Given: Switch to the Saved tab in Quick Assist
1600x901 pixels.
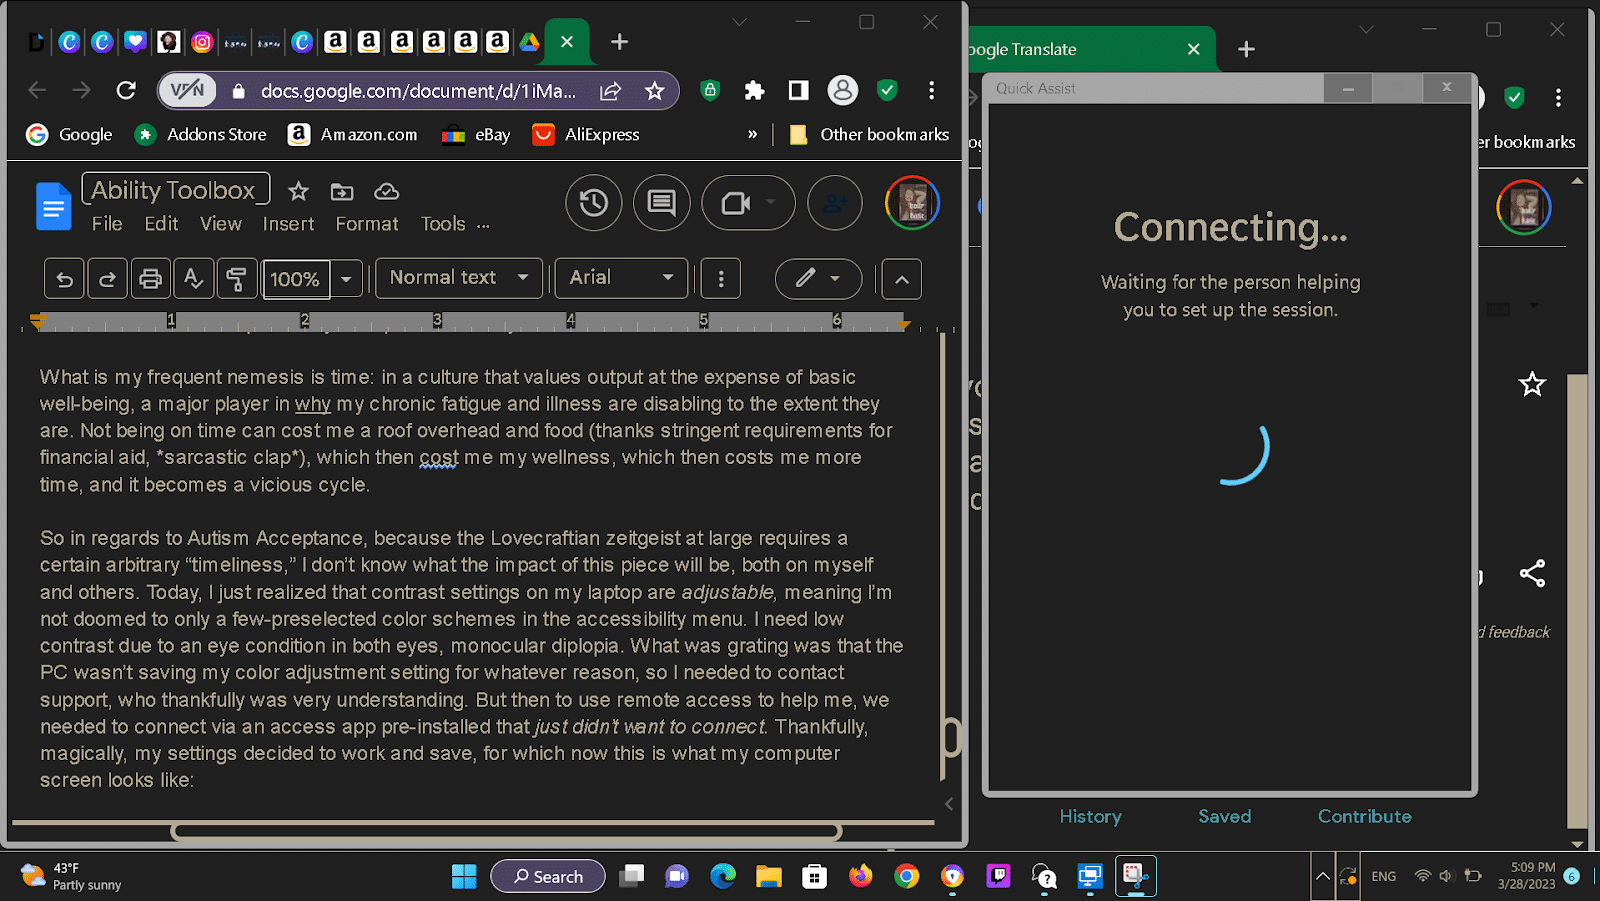Looking at the screenshot, I should pos(1224,816).
